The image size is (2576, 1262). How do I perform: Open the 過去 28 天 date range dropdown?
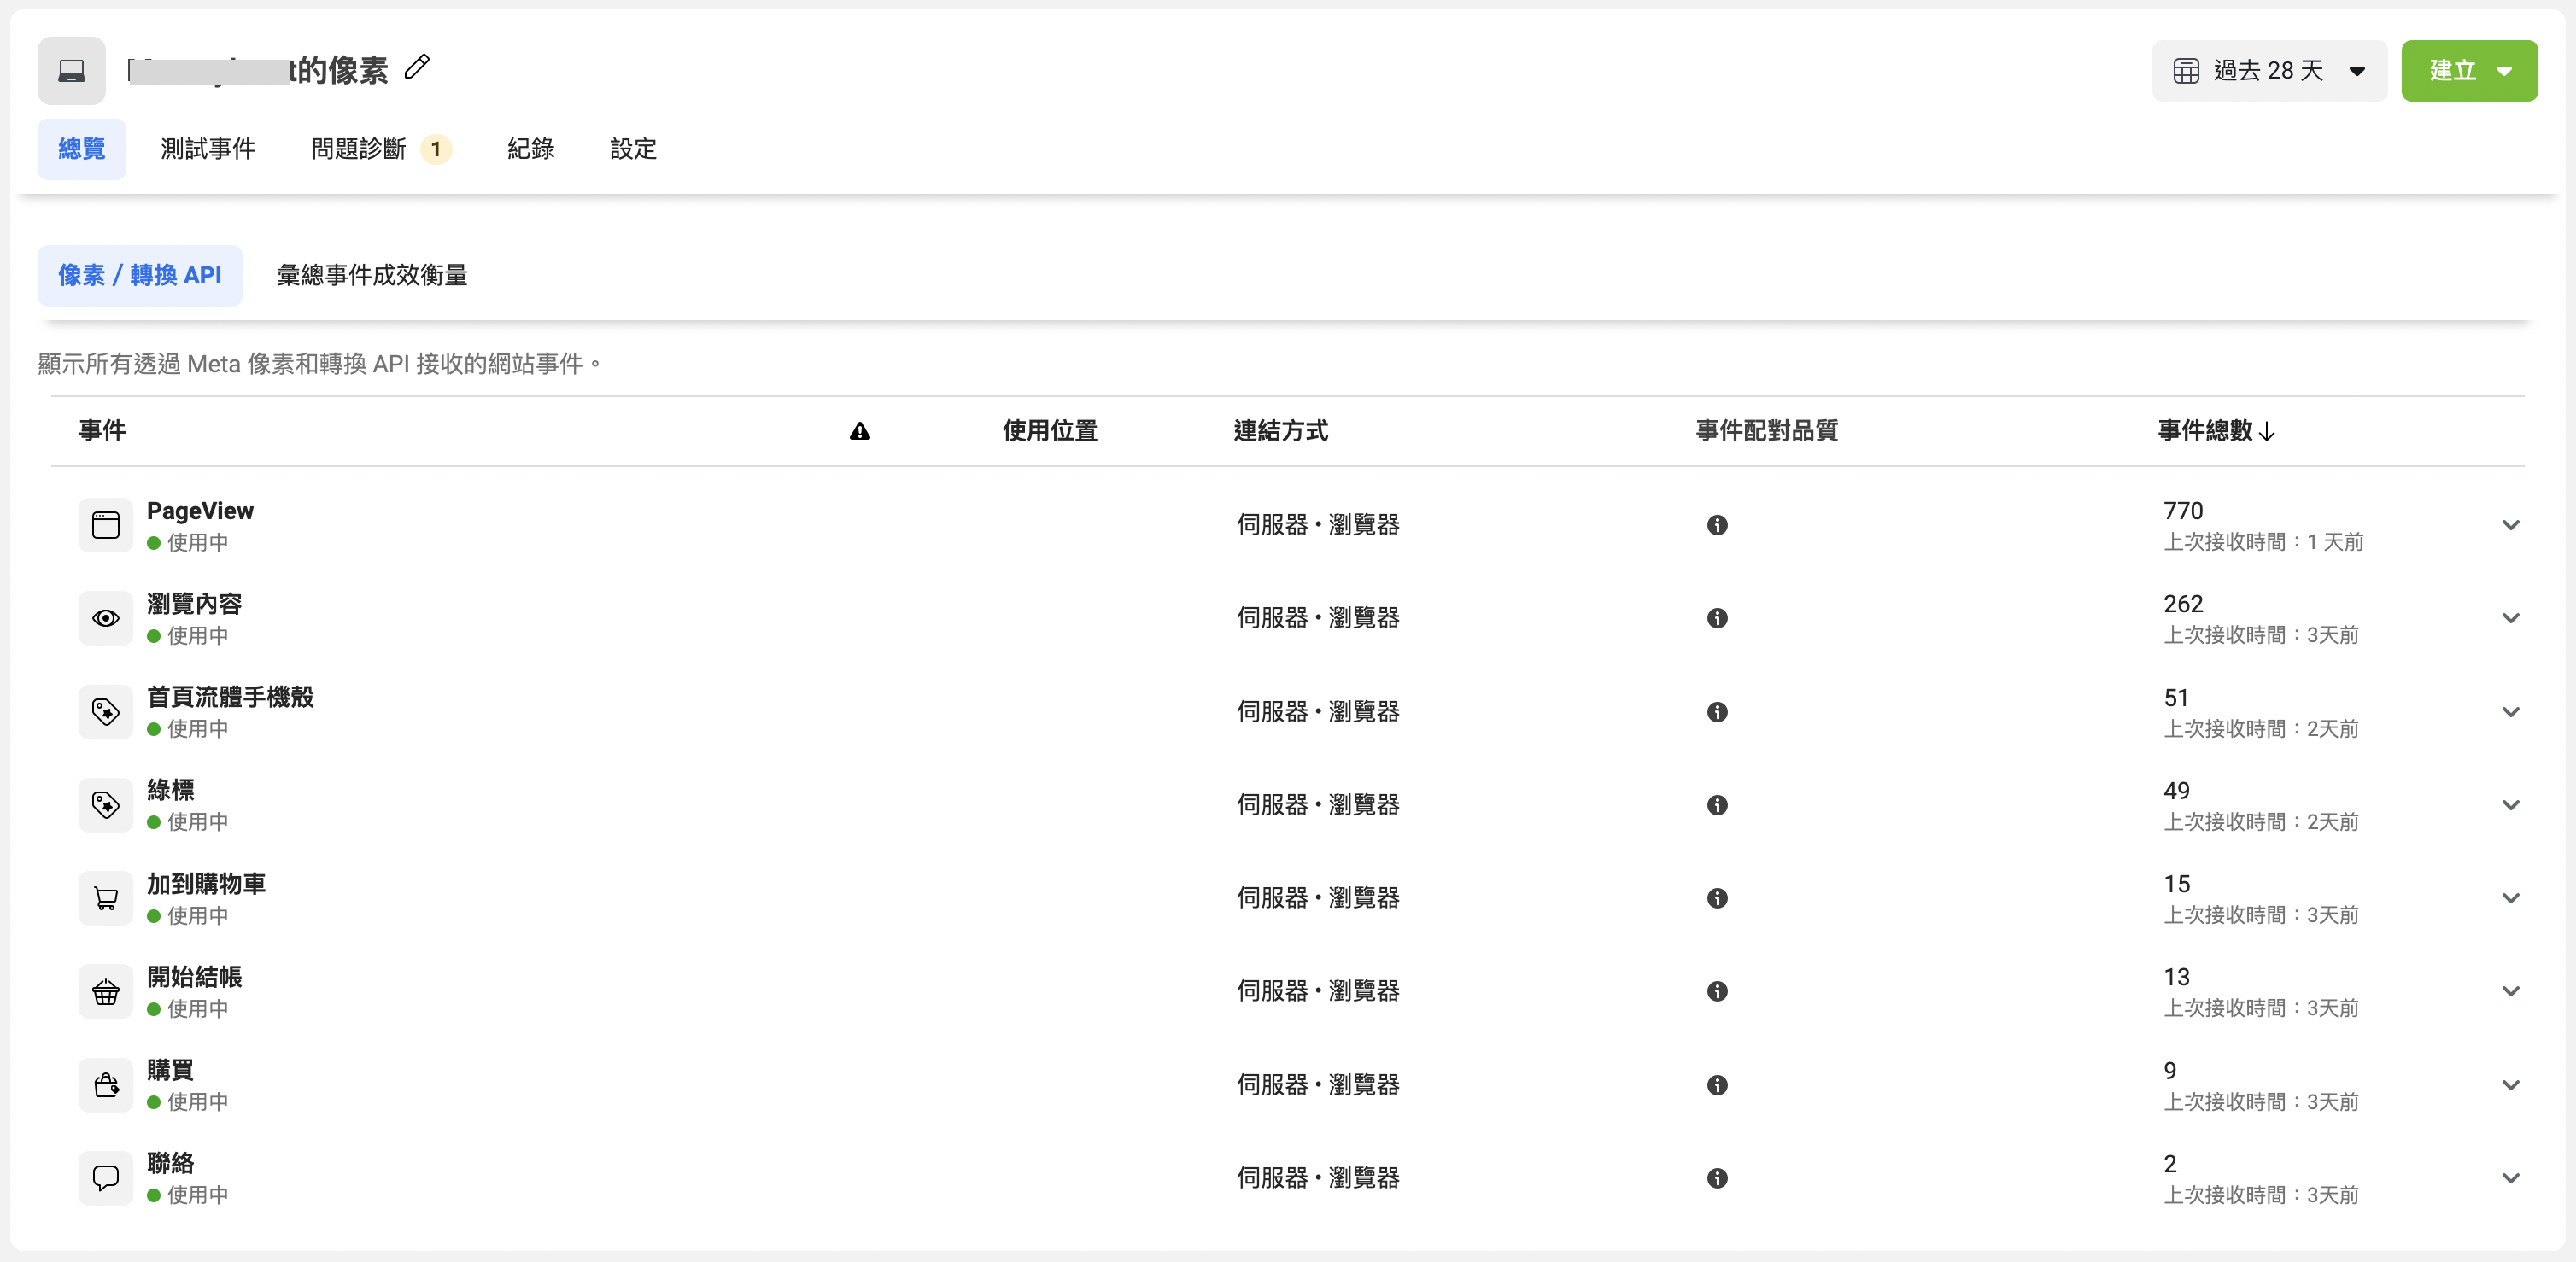(x=2269, y=71)
